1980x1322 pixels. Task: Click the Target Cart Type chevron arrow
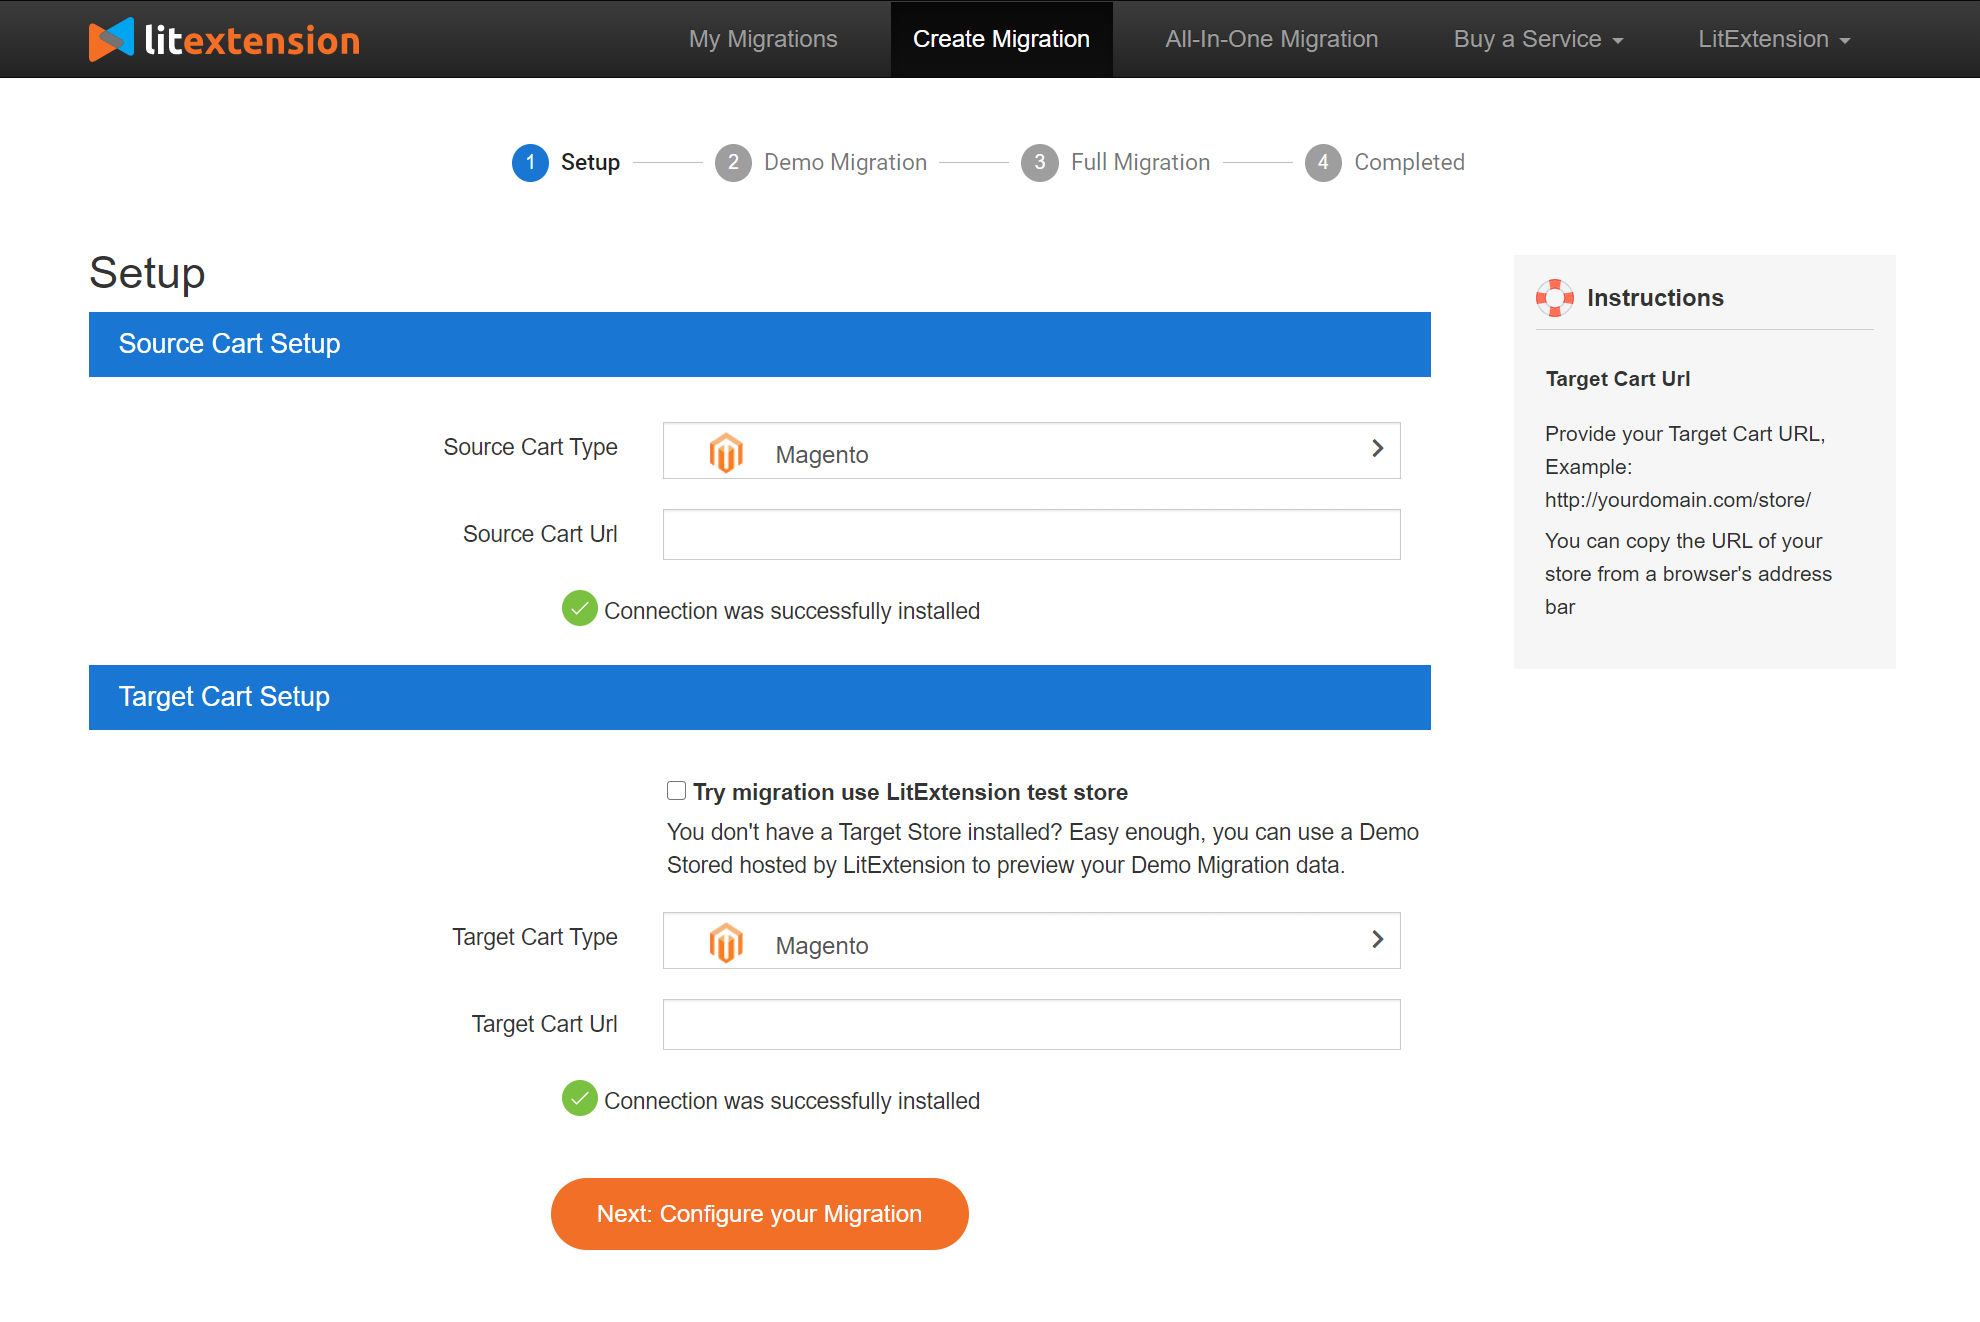pos(1378,939)
